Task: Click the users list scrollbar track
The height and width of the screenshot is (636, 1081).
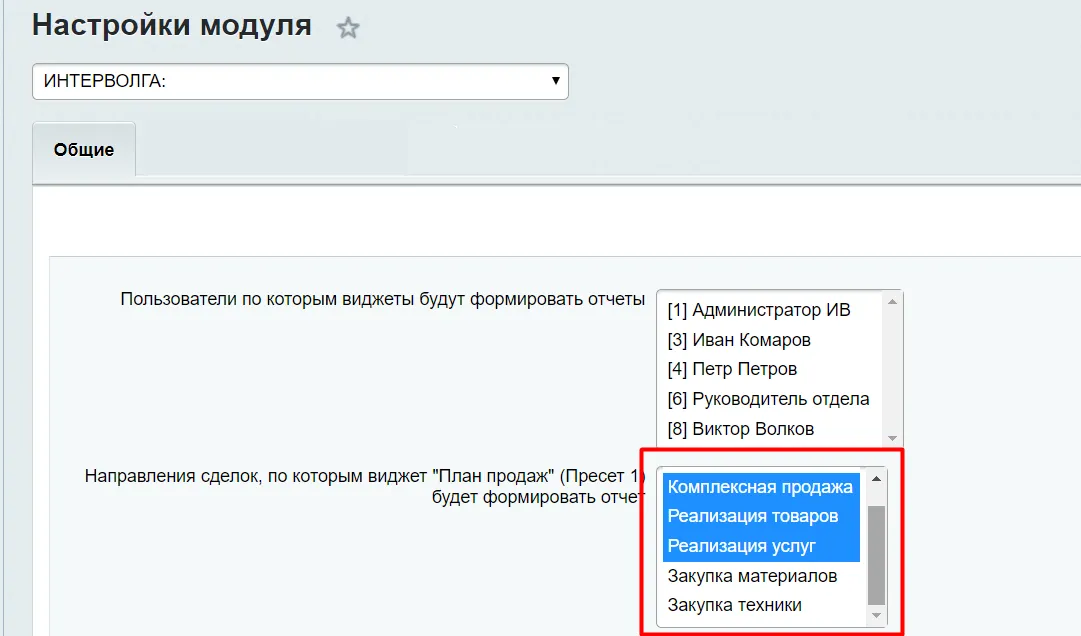Action: coord(892,368)
